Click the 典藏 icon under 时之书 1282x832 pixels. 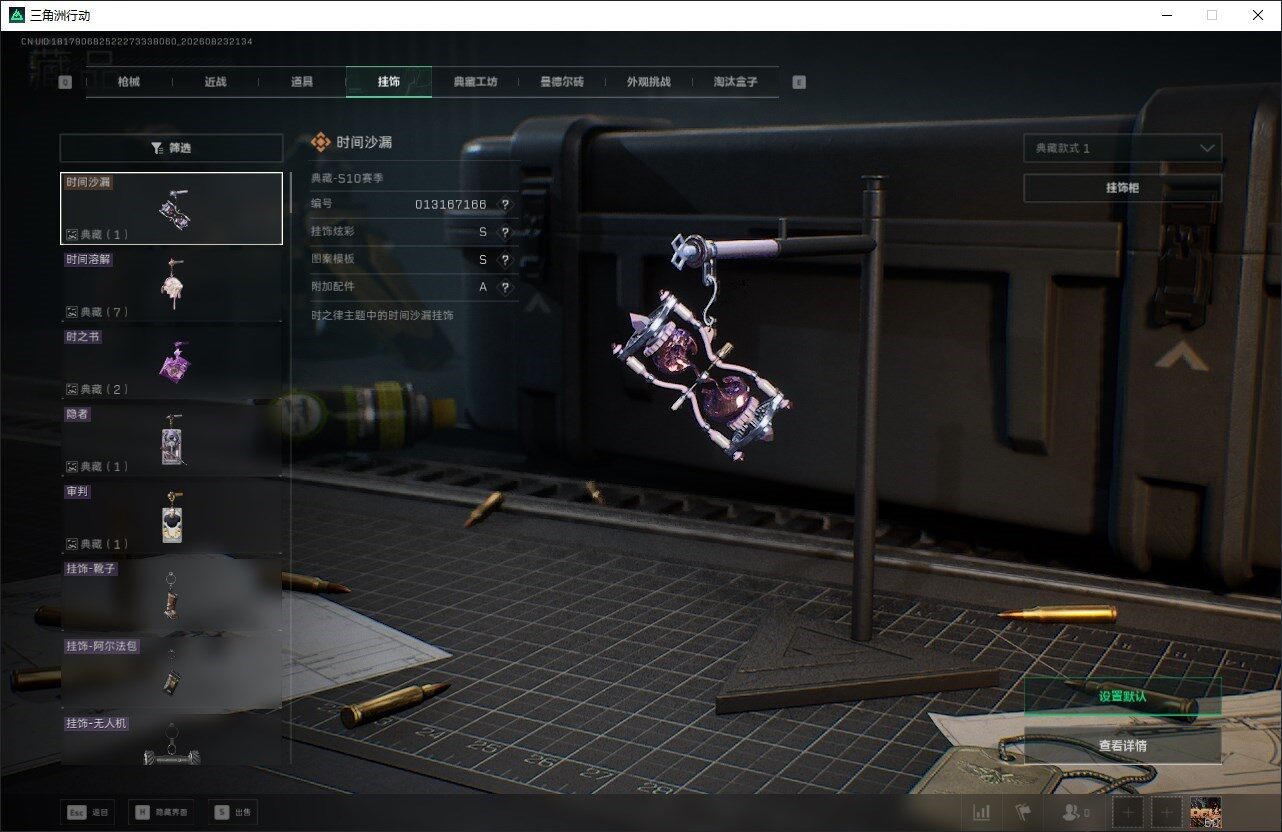72,389
